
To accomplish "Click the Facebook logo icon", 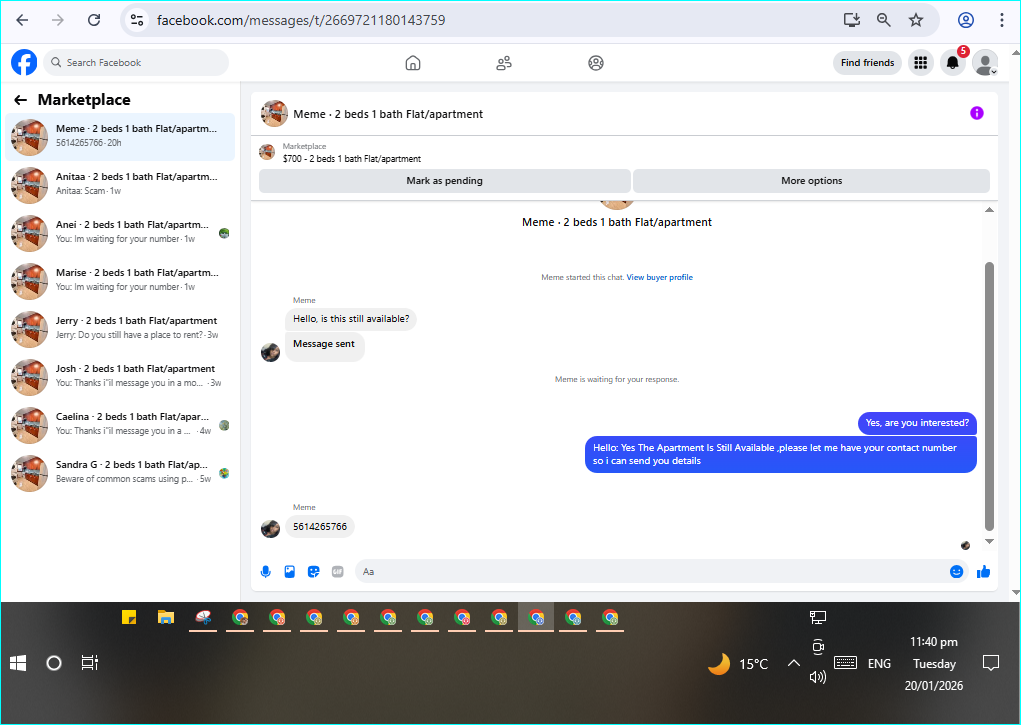I will pyautogui.click(x=24, y=63).
